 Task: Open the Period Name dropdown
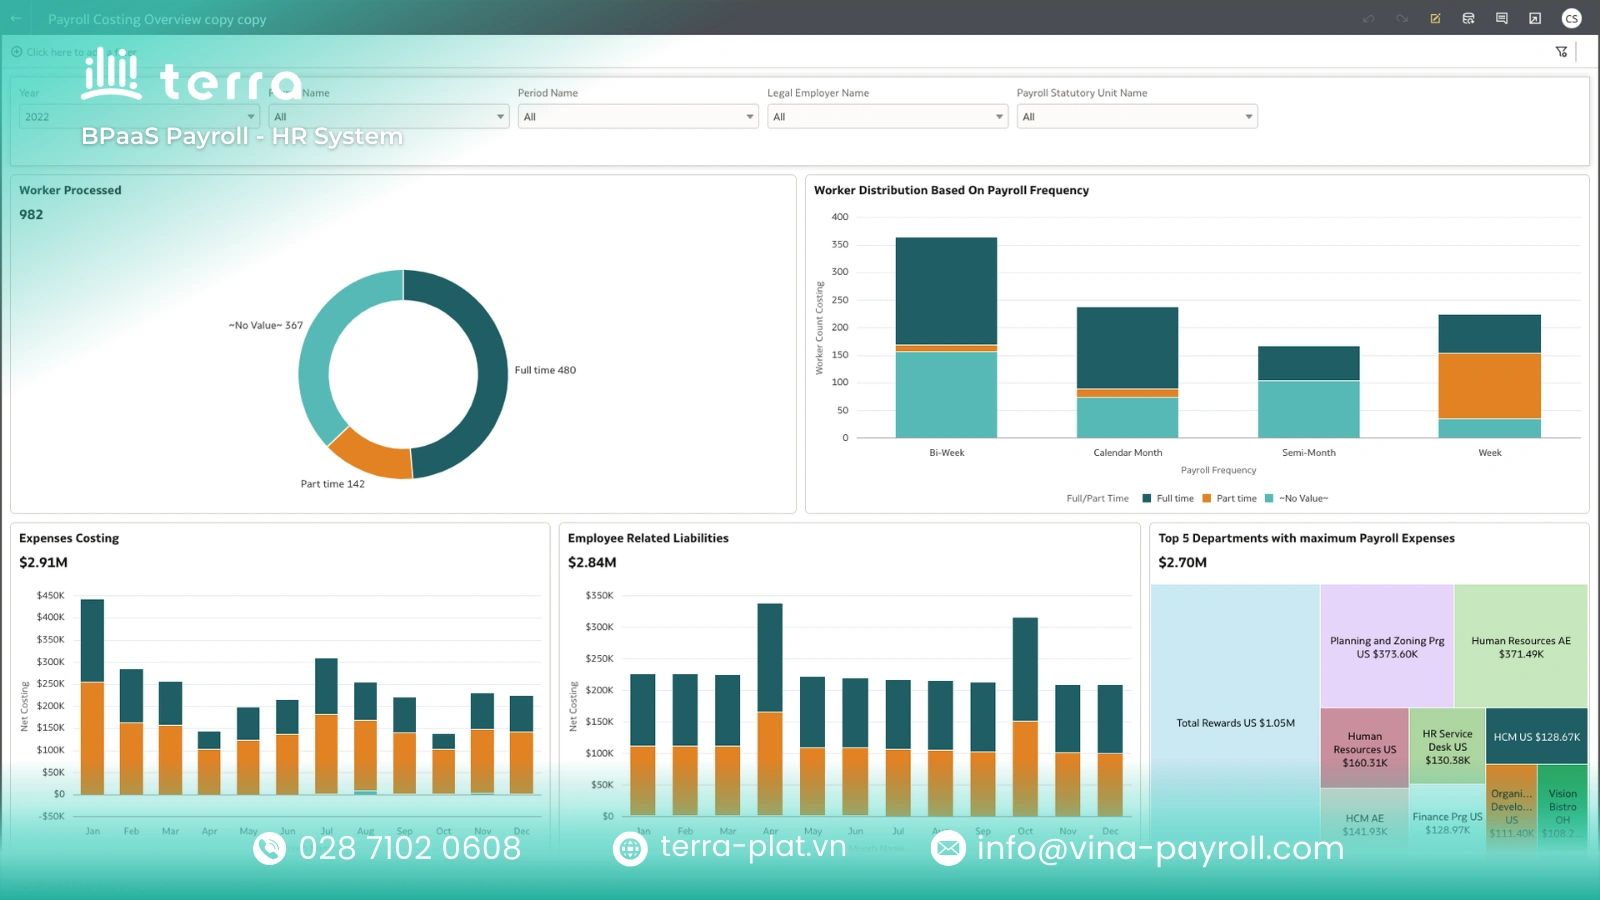click(x=638, y=117)
